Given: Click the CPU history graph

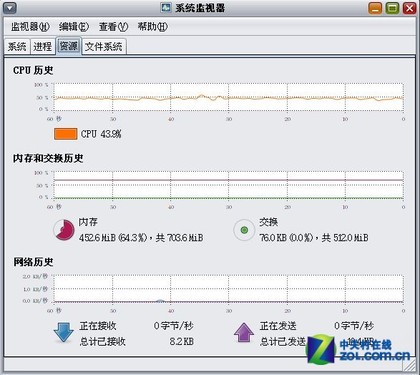Looking at the screenshot, I should click(x=229, y=97).
